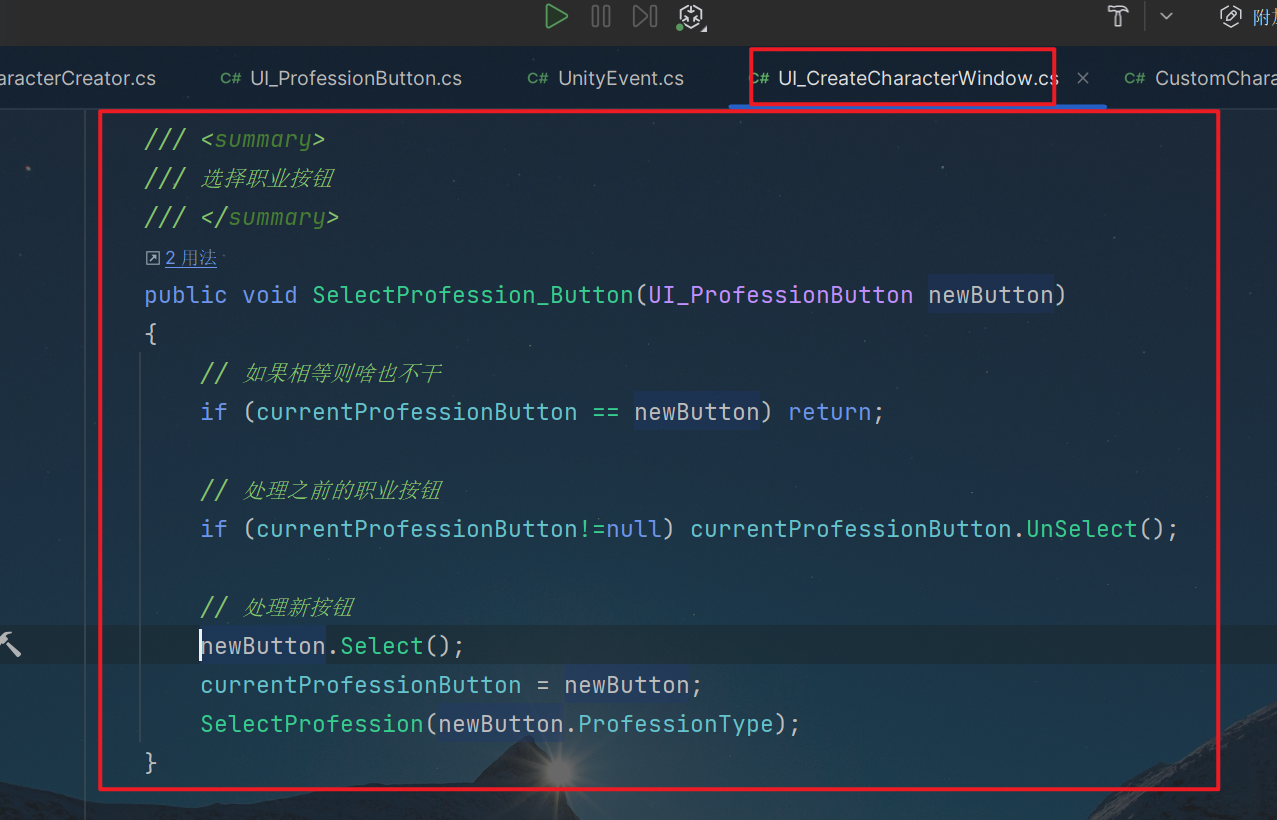Click ProfessionType property in last line
1277x820 pixels.
click(x=676, y=724)
